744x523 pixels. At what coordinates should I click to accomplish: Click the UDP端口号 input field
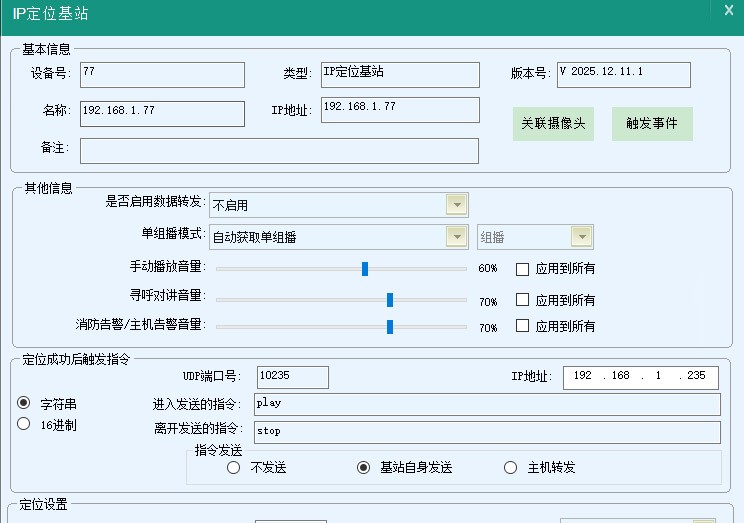point(292,377)
